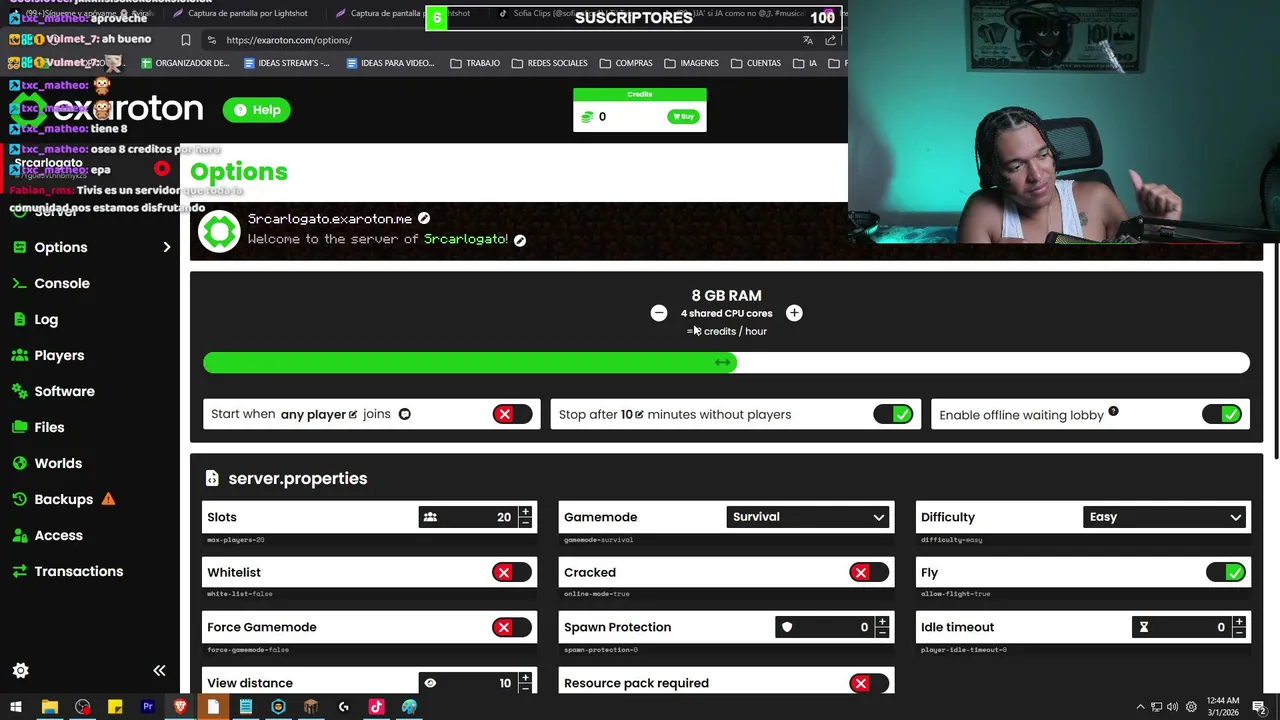Toggle Start when any player joins
1280x720 pixels.
tap(512, 414)
